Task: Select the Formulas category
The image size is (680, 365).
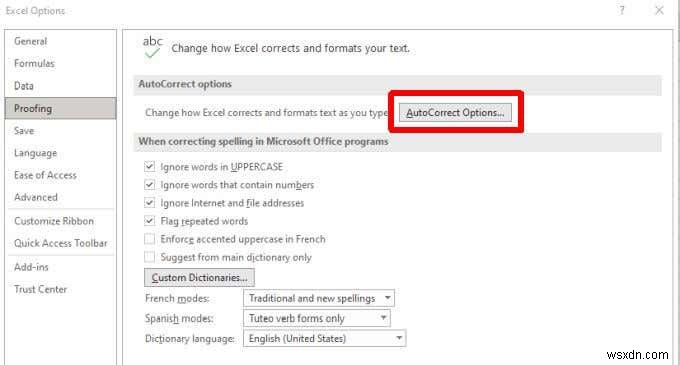Action: 60,63
